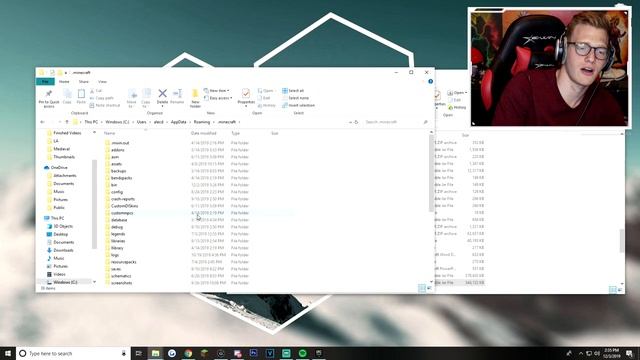Click Copy path in Clipboard group
This screenshot has height=360, width=640.
[102, 98]
